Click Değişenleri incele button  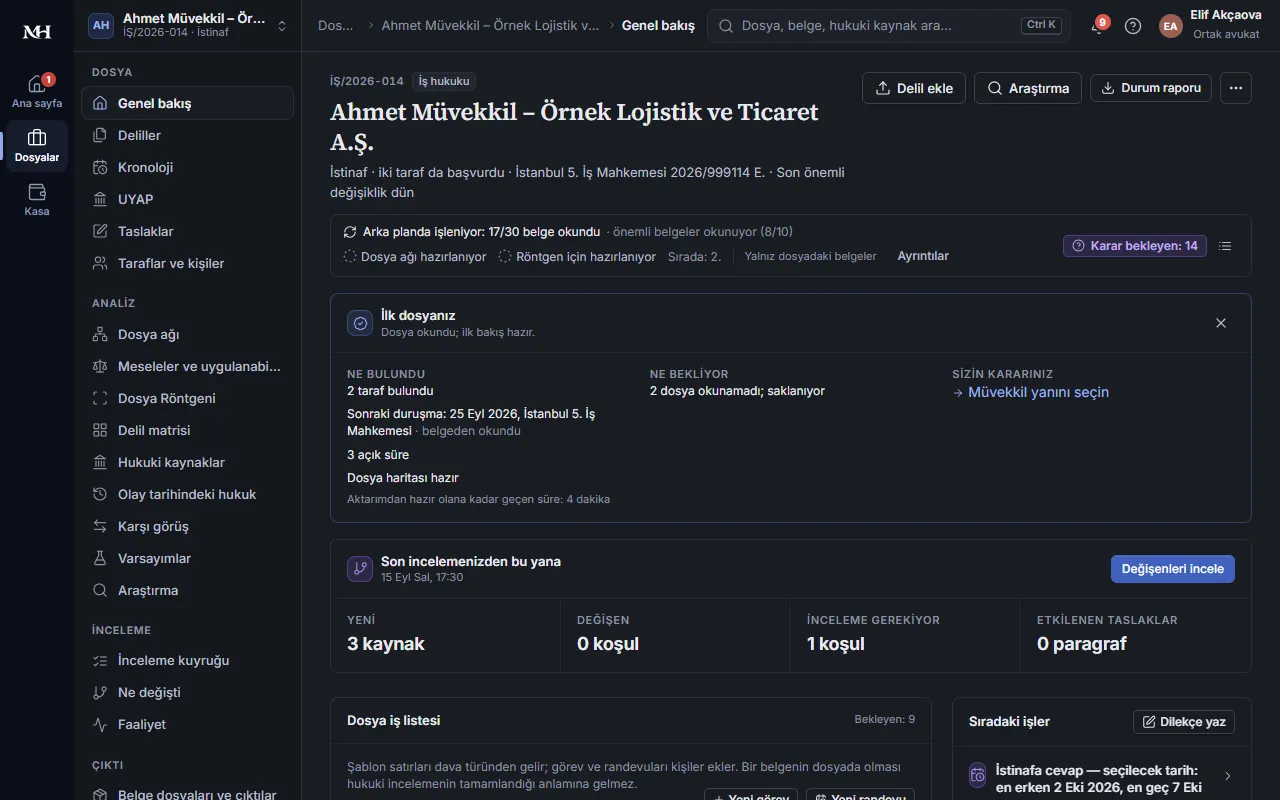[x=1173, y=569]
